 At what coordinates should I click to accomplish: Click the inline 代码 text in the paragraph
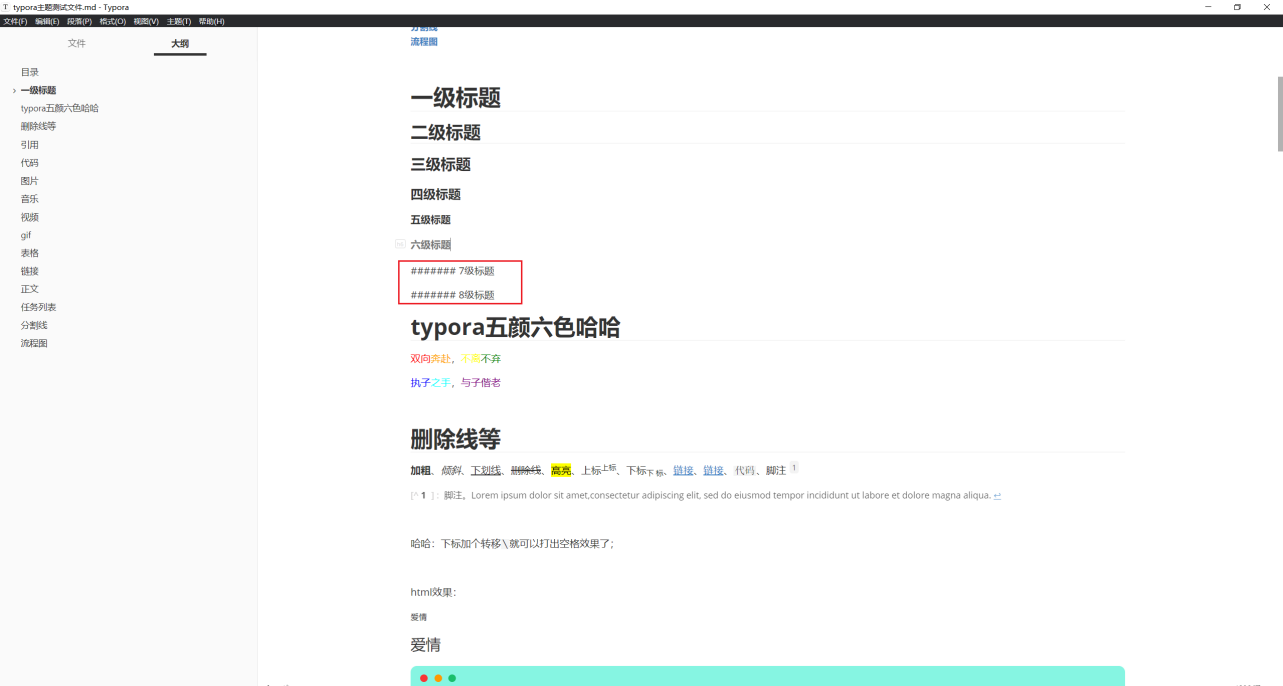point(745,470)
